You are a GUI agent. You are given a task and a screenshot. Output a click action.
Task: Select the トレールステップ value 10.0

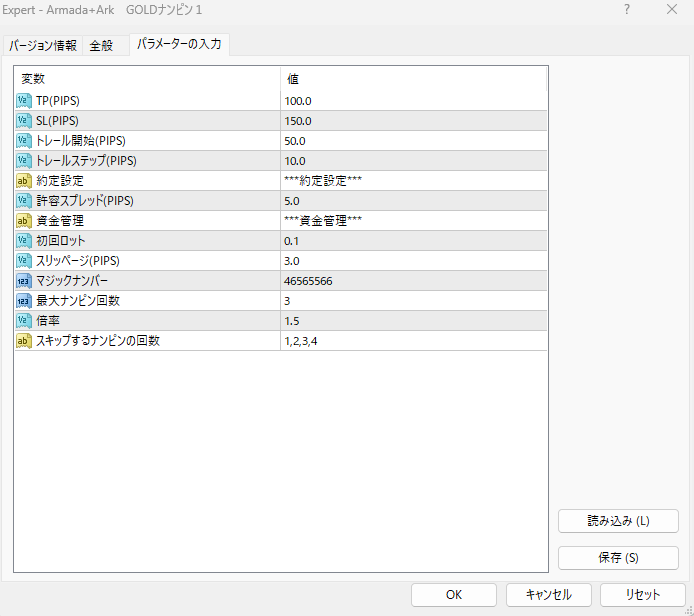pos(295,161)
